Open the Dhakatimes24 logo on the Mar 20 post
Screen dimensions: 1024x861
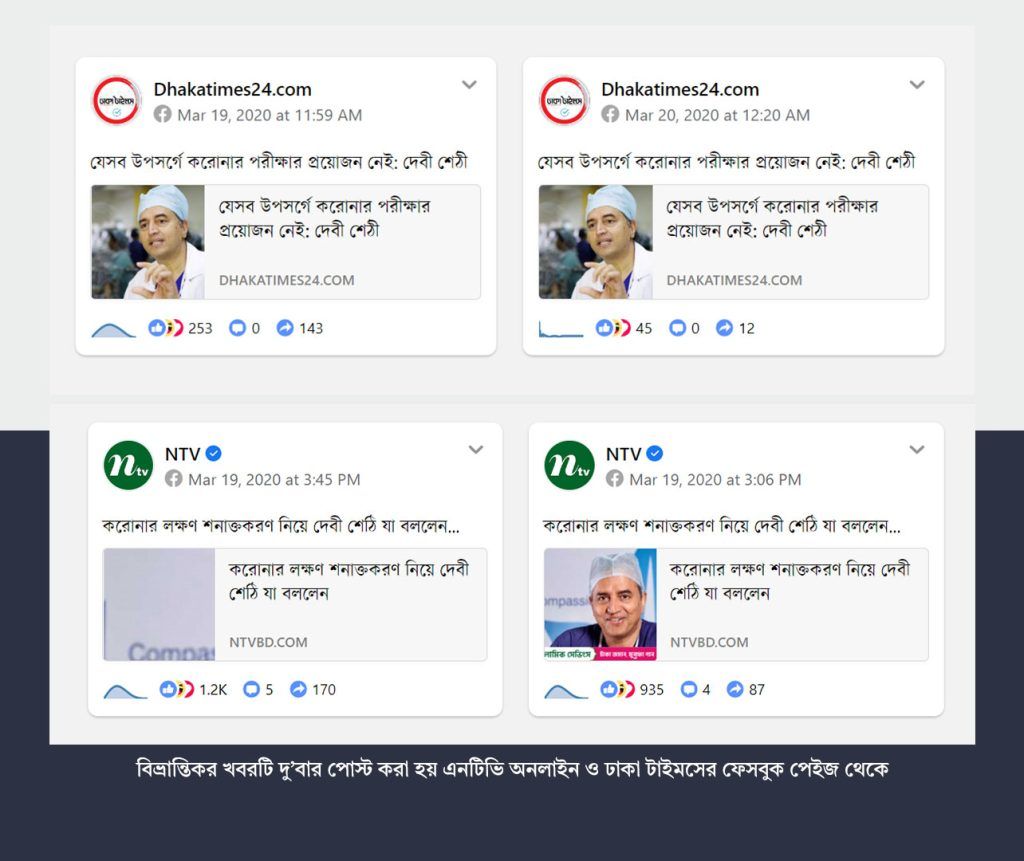pos(564,101)
